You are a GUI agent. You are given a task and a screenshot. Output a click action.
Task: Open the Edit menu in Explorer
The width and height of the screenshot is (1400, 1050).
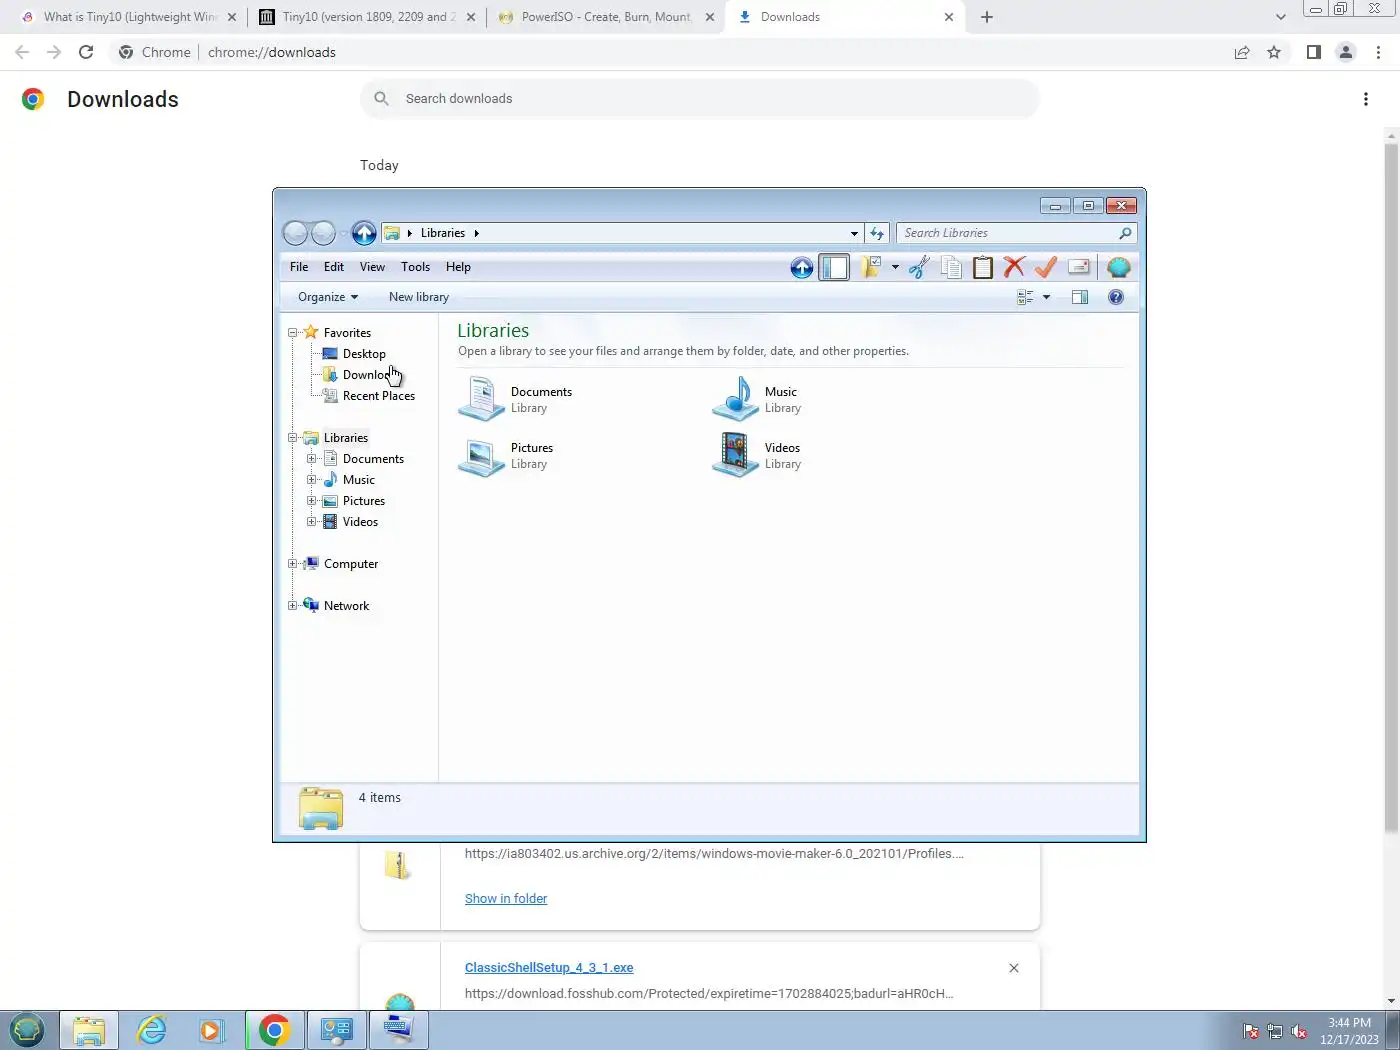click(x=334, y=267)
